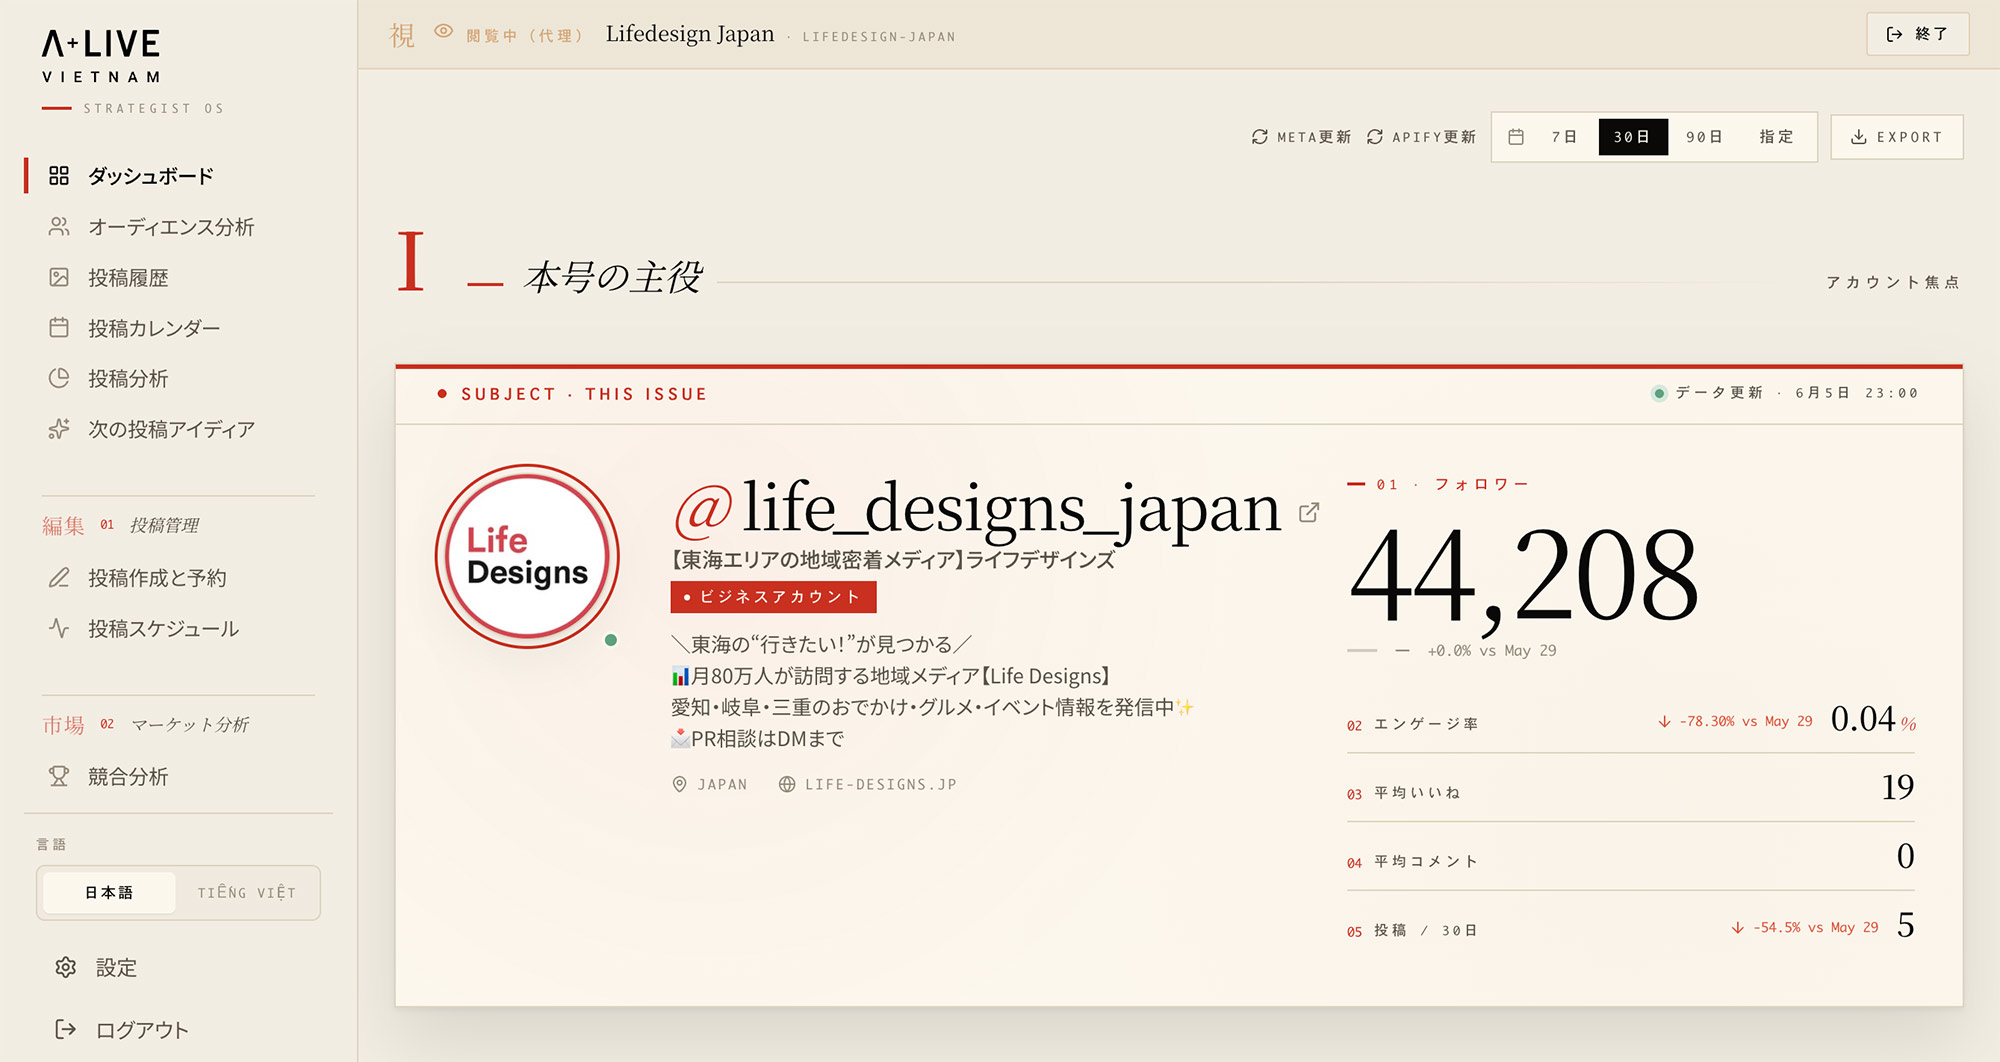Click the Lifedesign Japan title in header

pyautogui.click(x=690, y=34)
